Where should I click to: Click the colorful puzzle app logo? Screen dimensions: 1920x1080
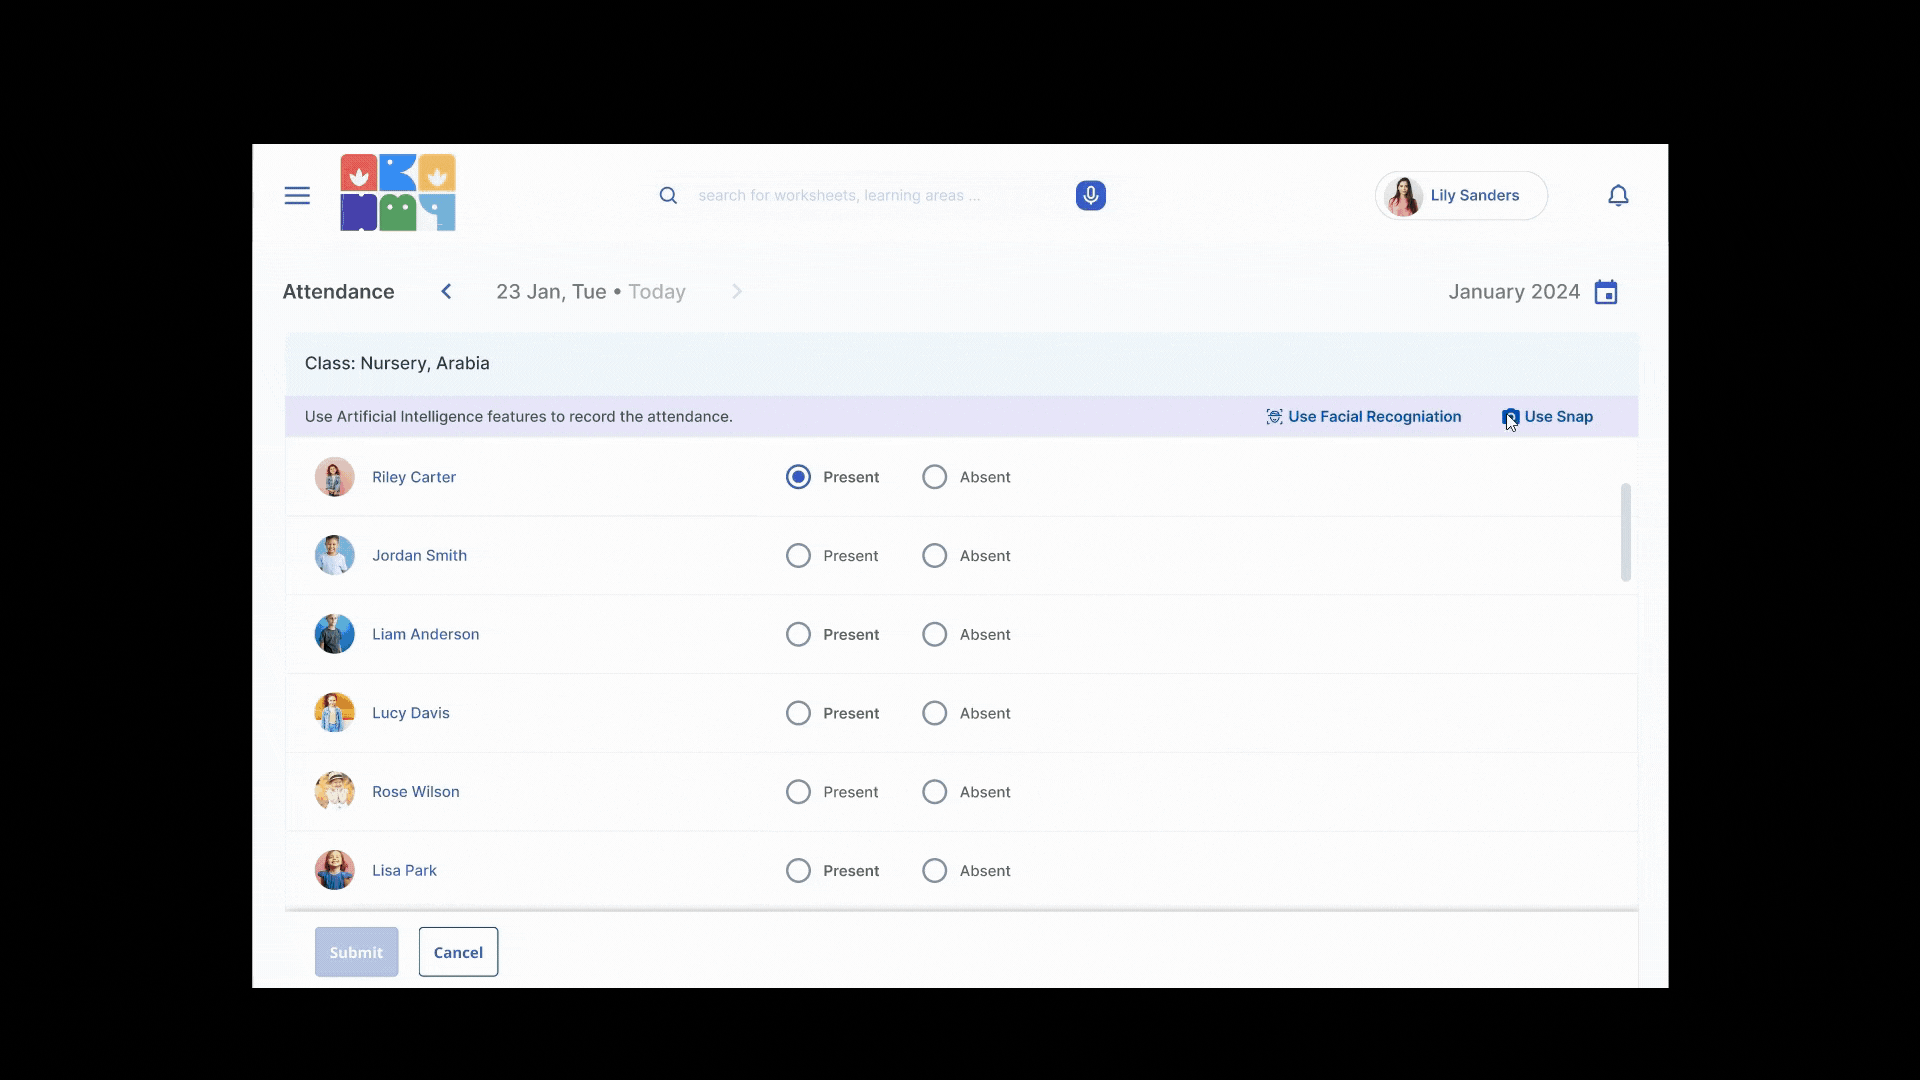(398, 193)
